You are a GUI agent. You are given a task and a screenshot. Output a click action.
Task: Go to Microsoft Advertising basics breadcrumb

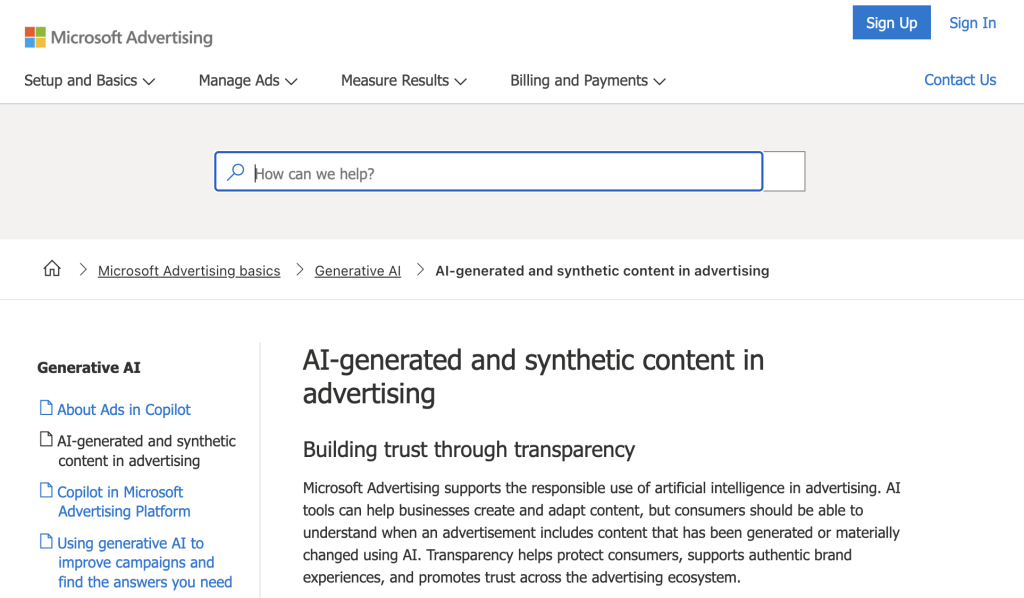[189, 270]
